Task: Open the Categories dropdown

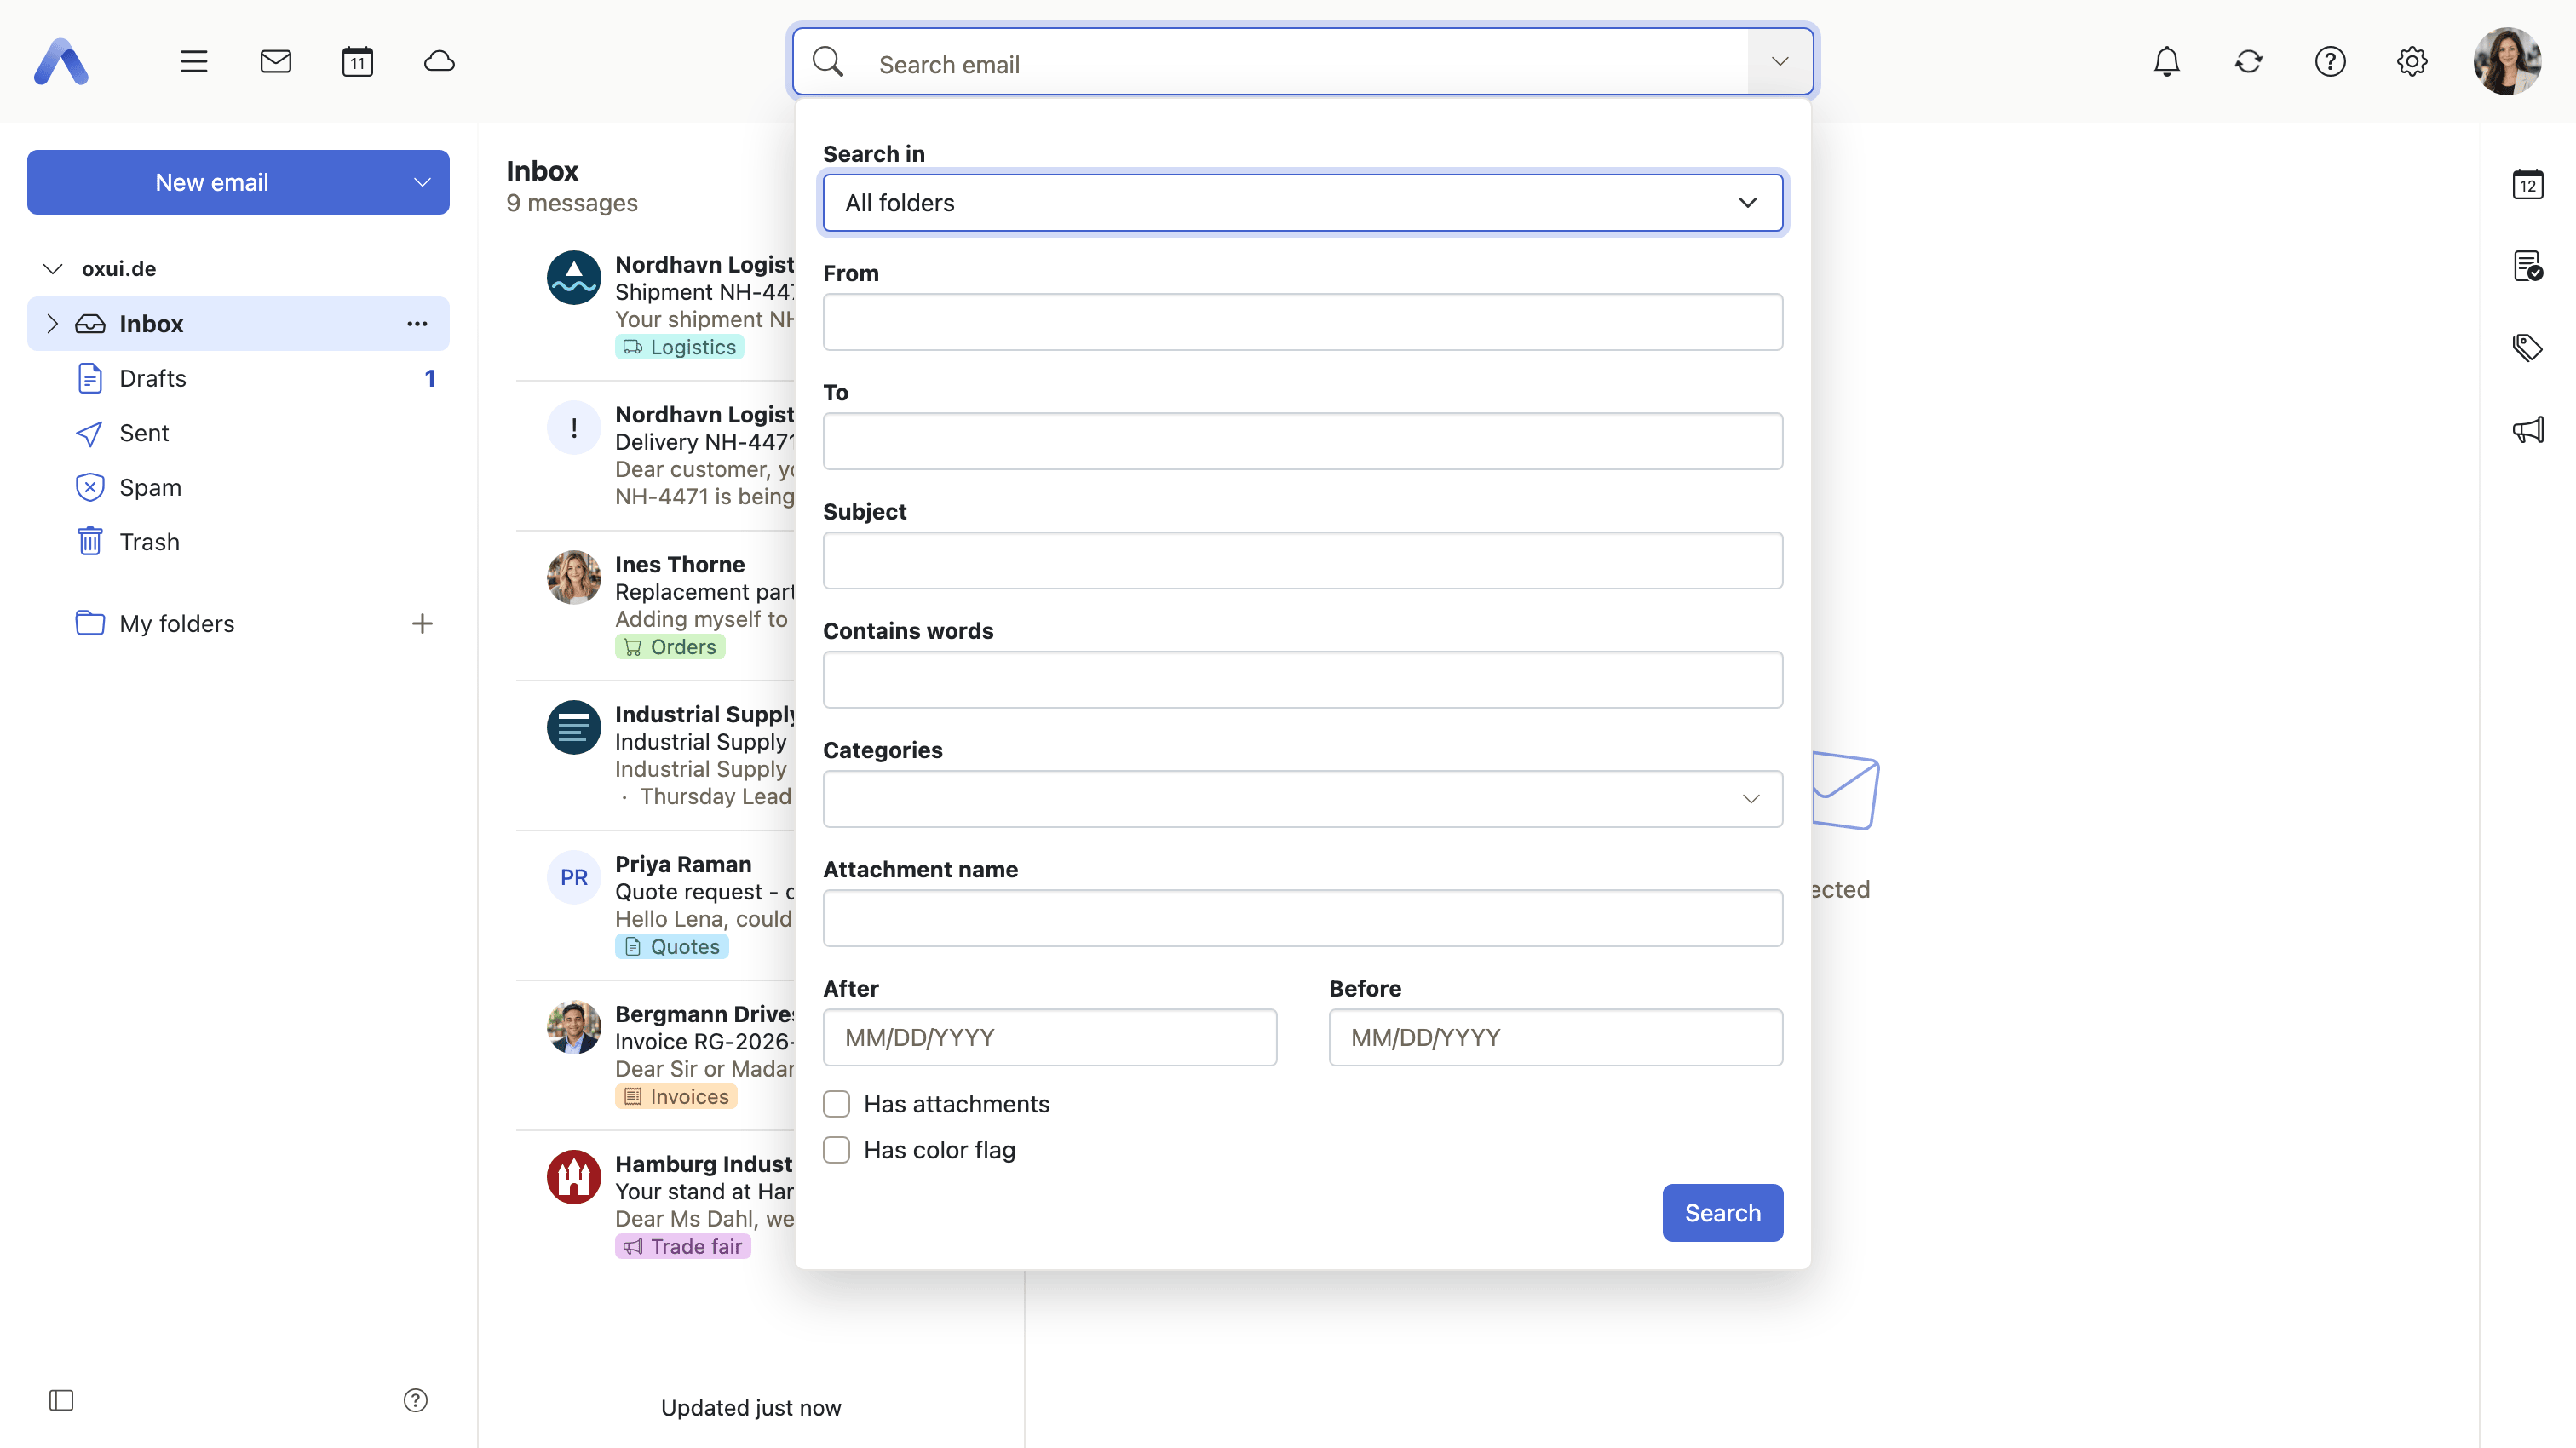Action: pyautogui.click(x=1302, y=799)
